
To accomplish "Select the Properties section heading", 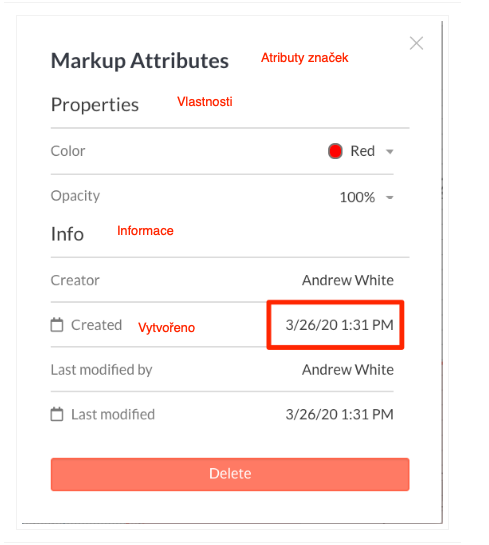I will [x=95, y=105].
